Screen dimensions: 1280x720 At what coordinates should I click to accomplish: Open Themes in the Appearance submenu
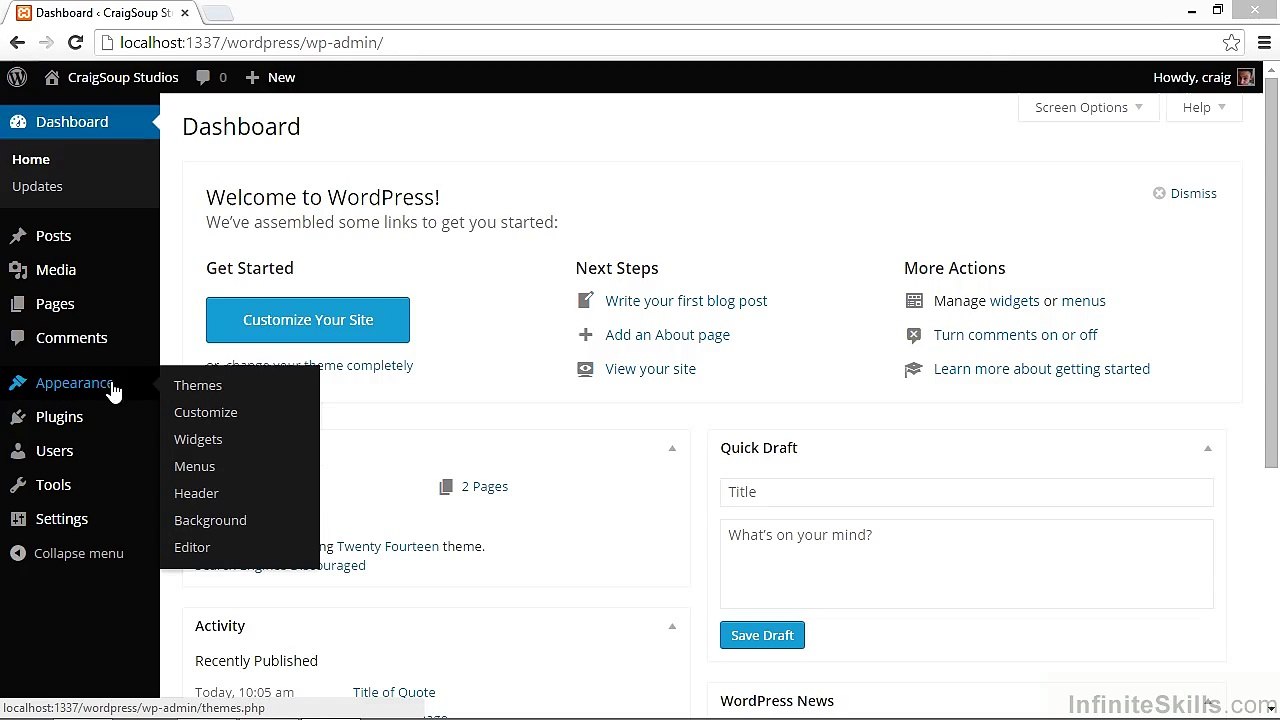tap(198, 385)
